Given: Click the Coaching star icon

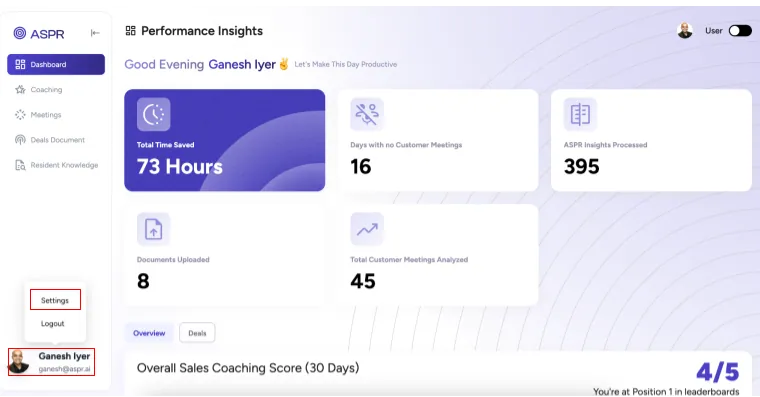Looking at the screenshot, I should 20,90.
